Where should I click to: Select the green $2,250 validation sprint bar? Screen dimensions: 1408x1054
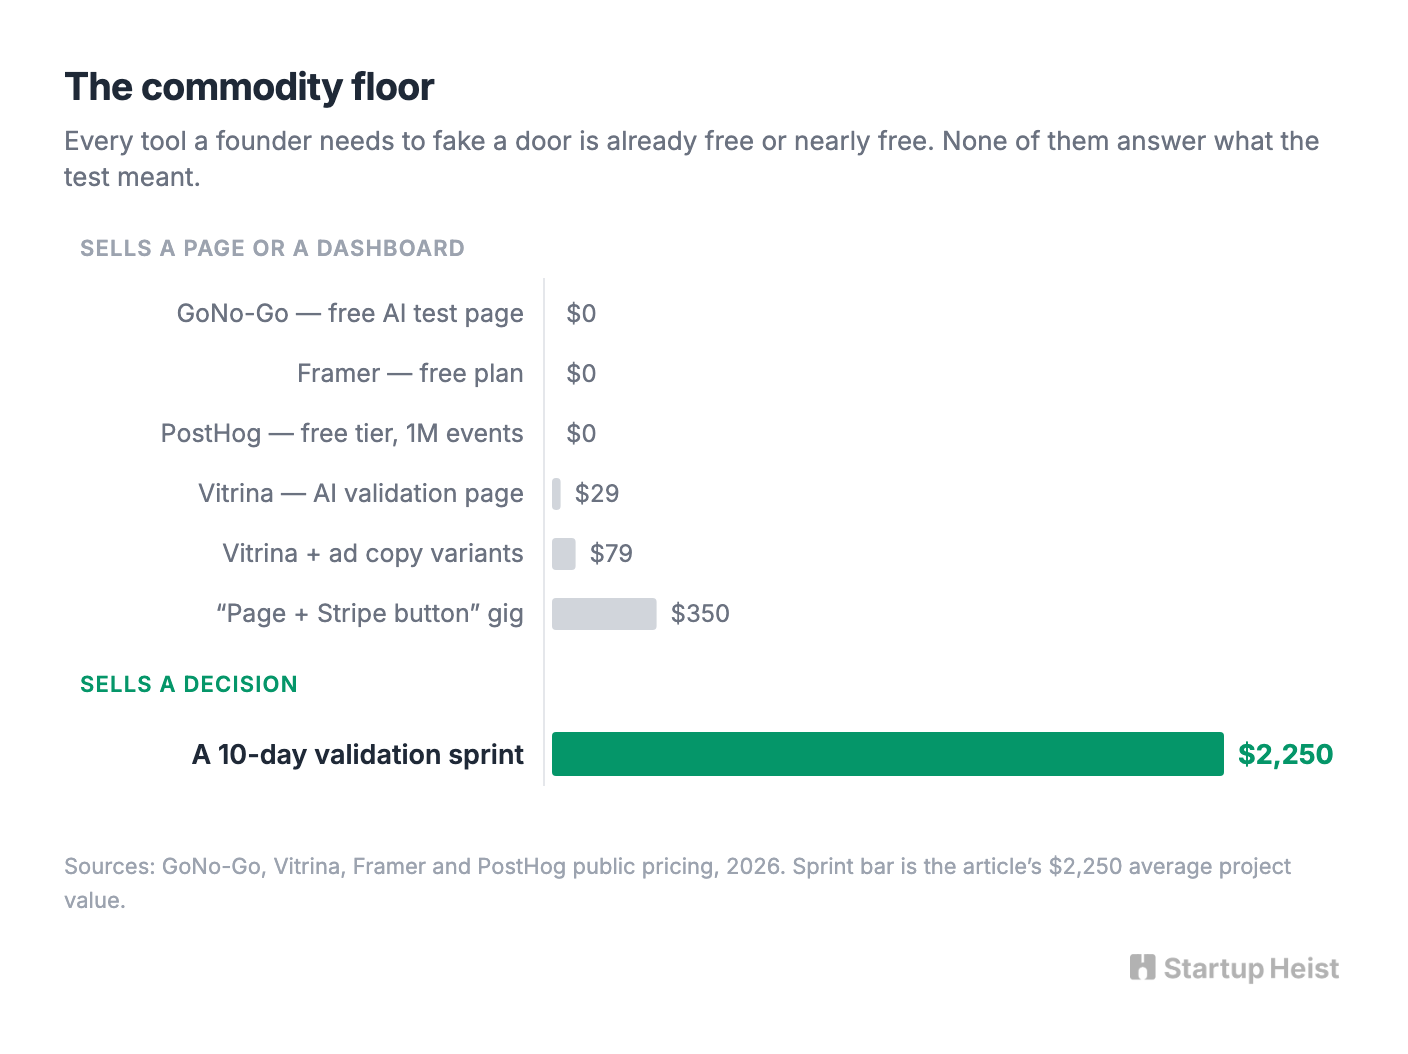coord(887,754)
